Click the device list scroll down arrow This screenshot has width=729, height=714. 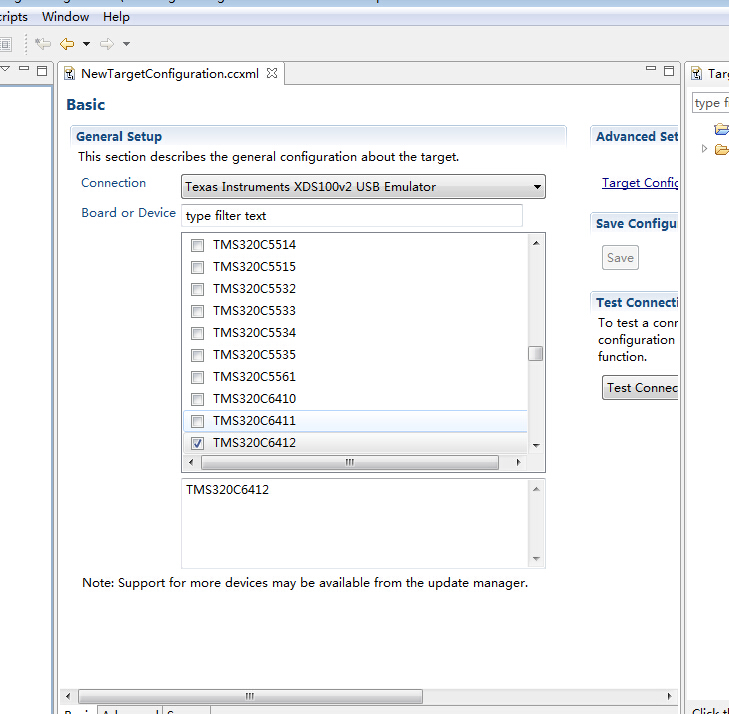[x=536, y=445]
